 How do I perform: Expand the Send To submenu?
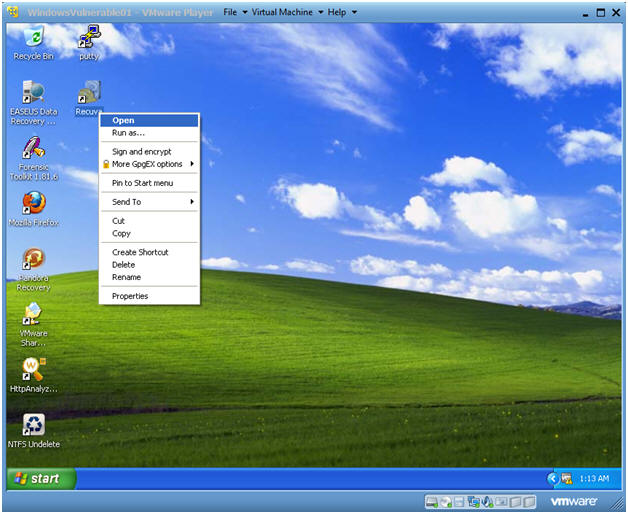point(149,202)
